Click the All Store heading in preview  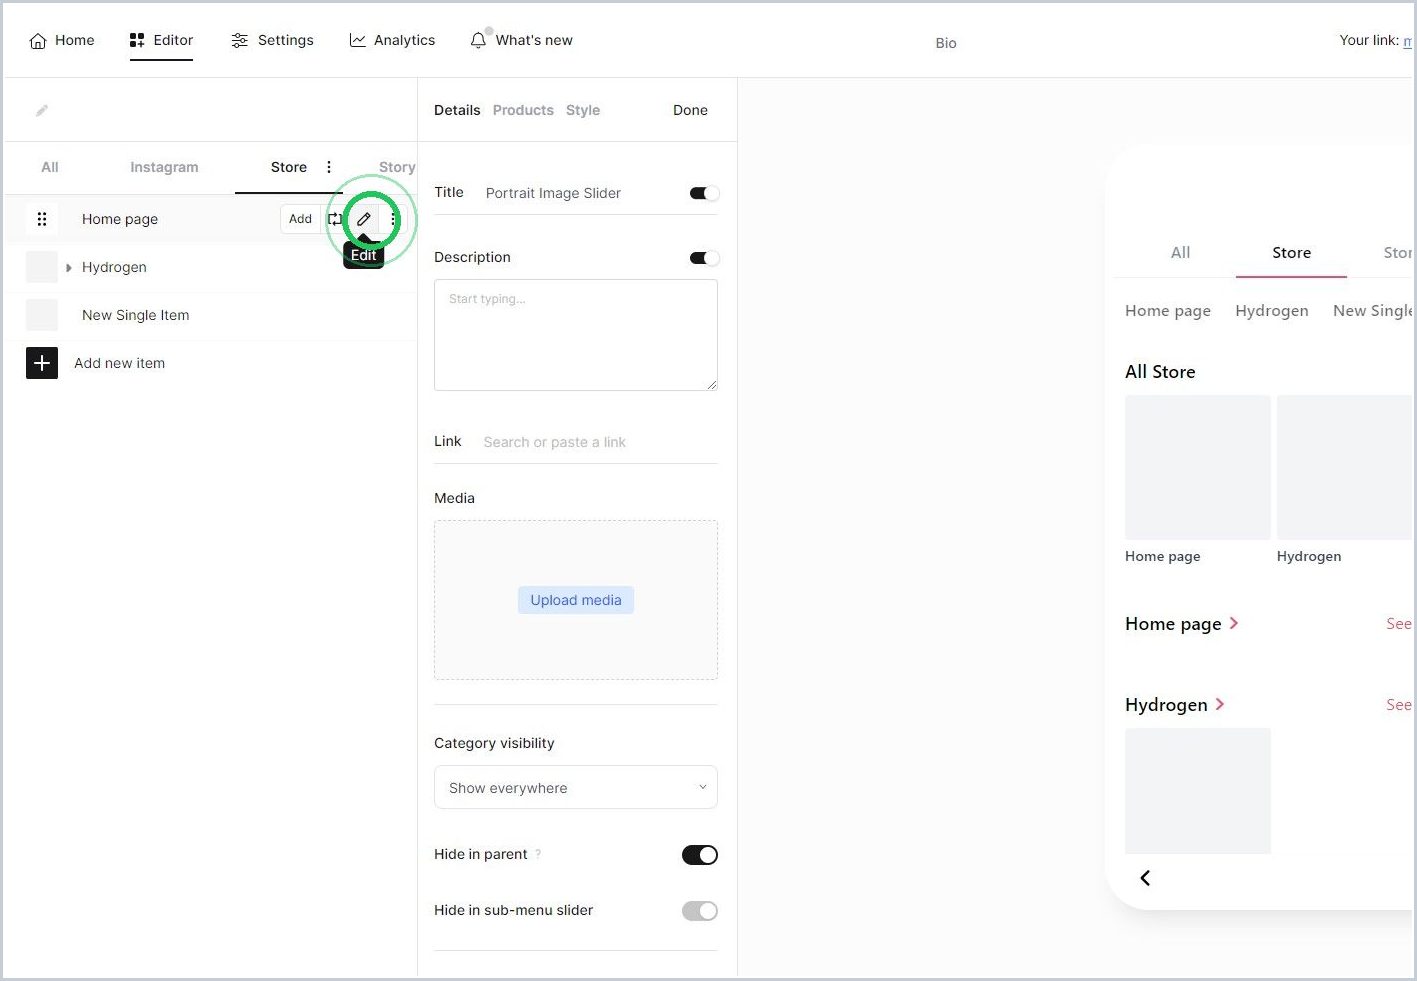click(1160, 371)
